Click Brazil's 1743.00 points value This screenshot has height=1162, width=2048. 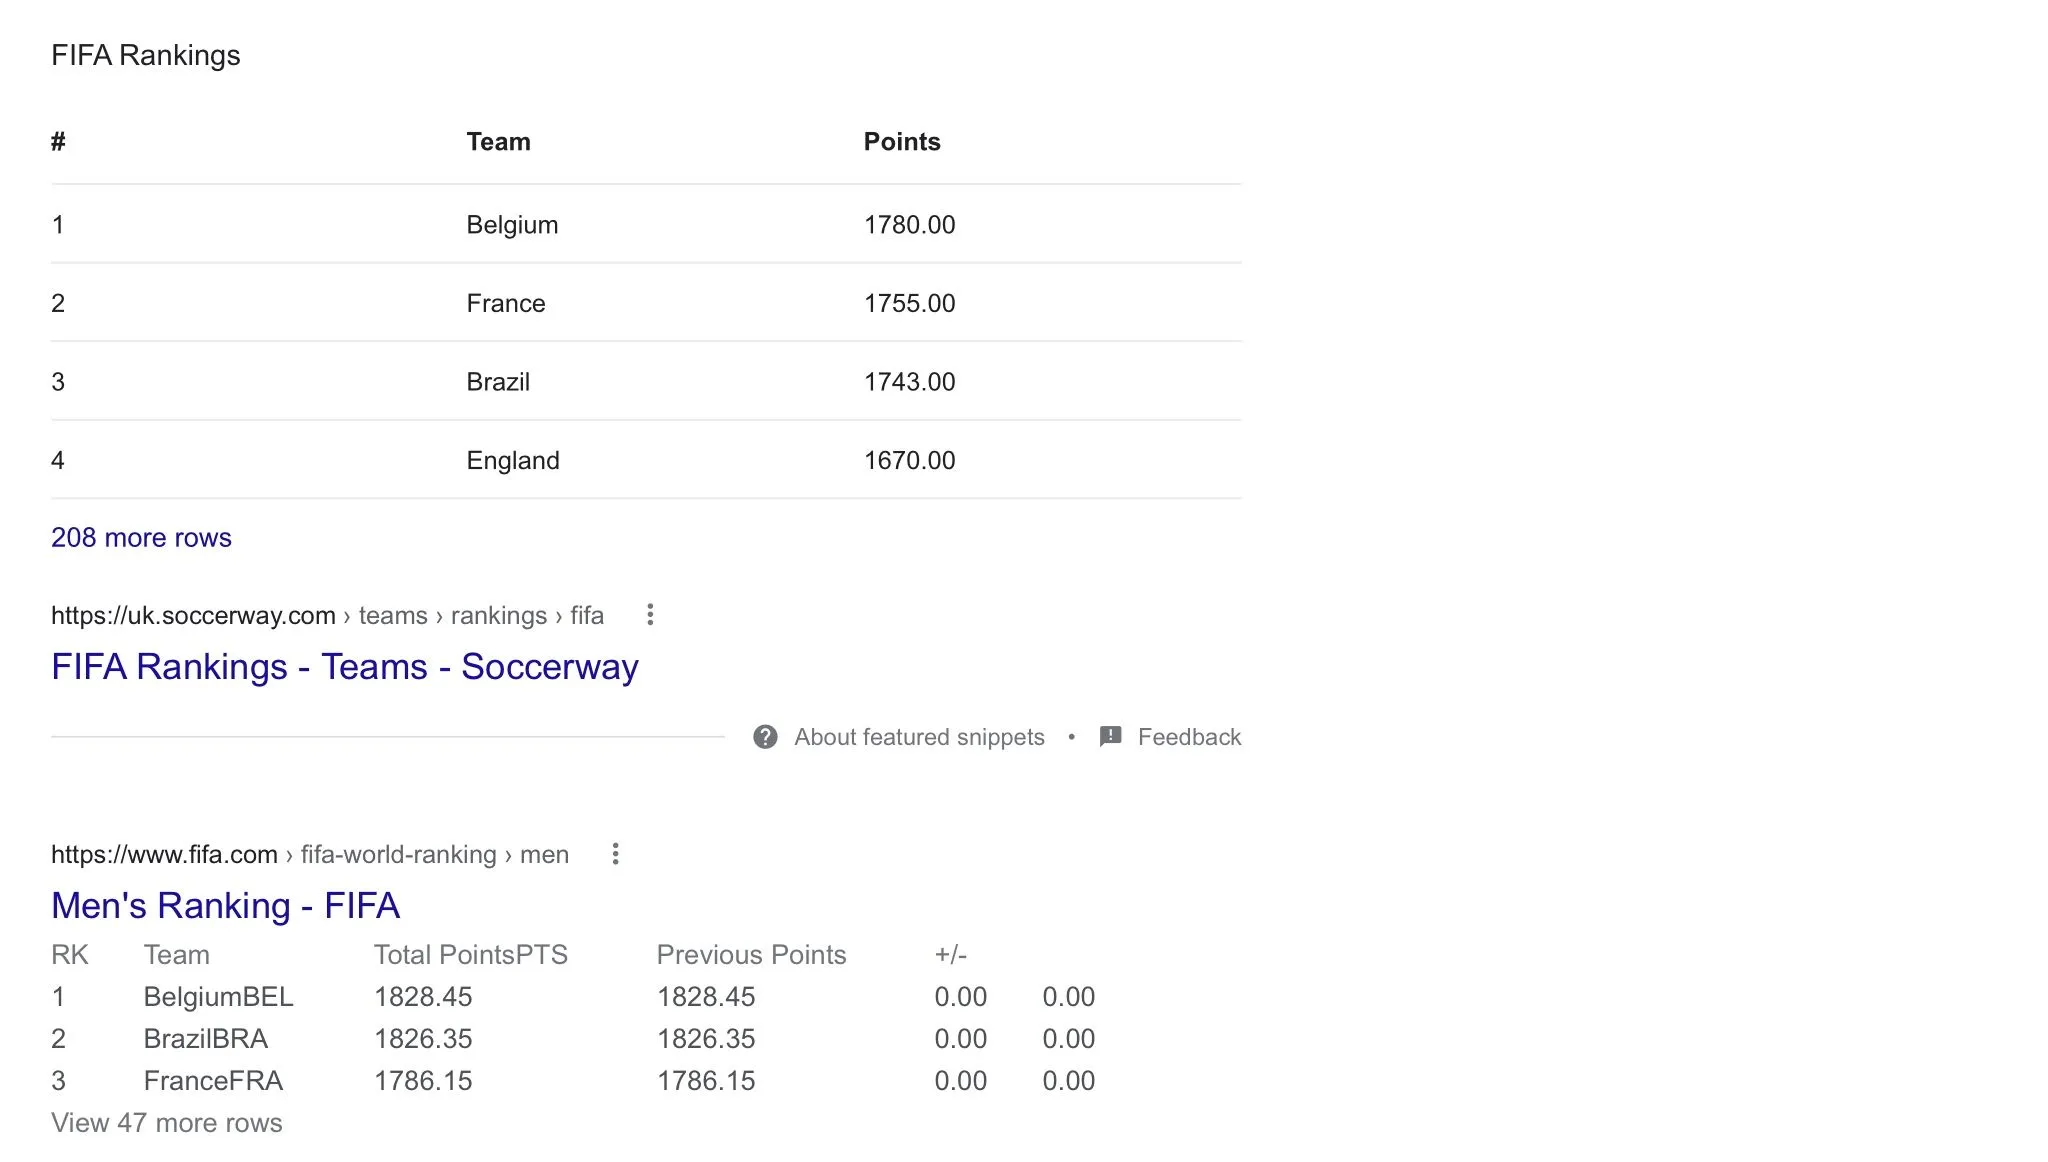point(909,382)
